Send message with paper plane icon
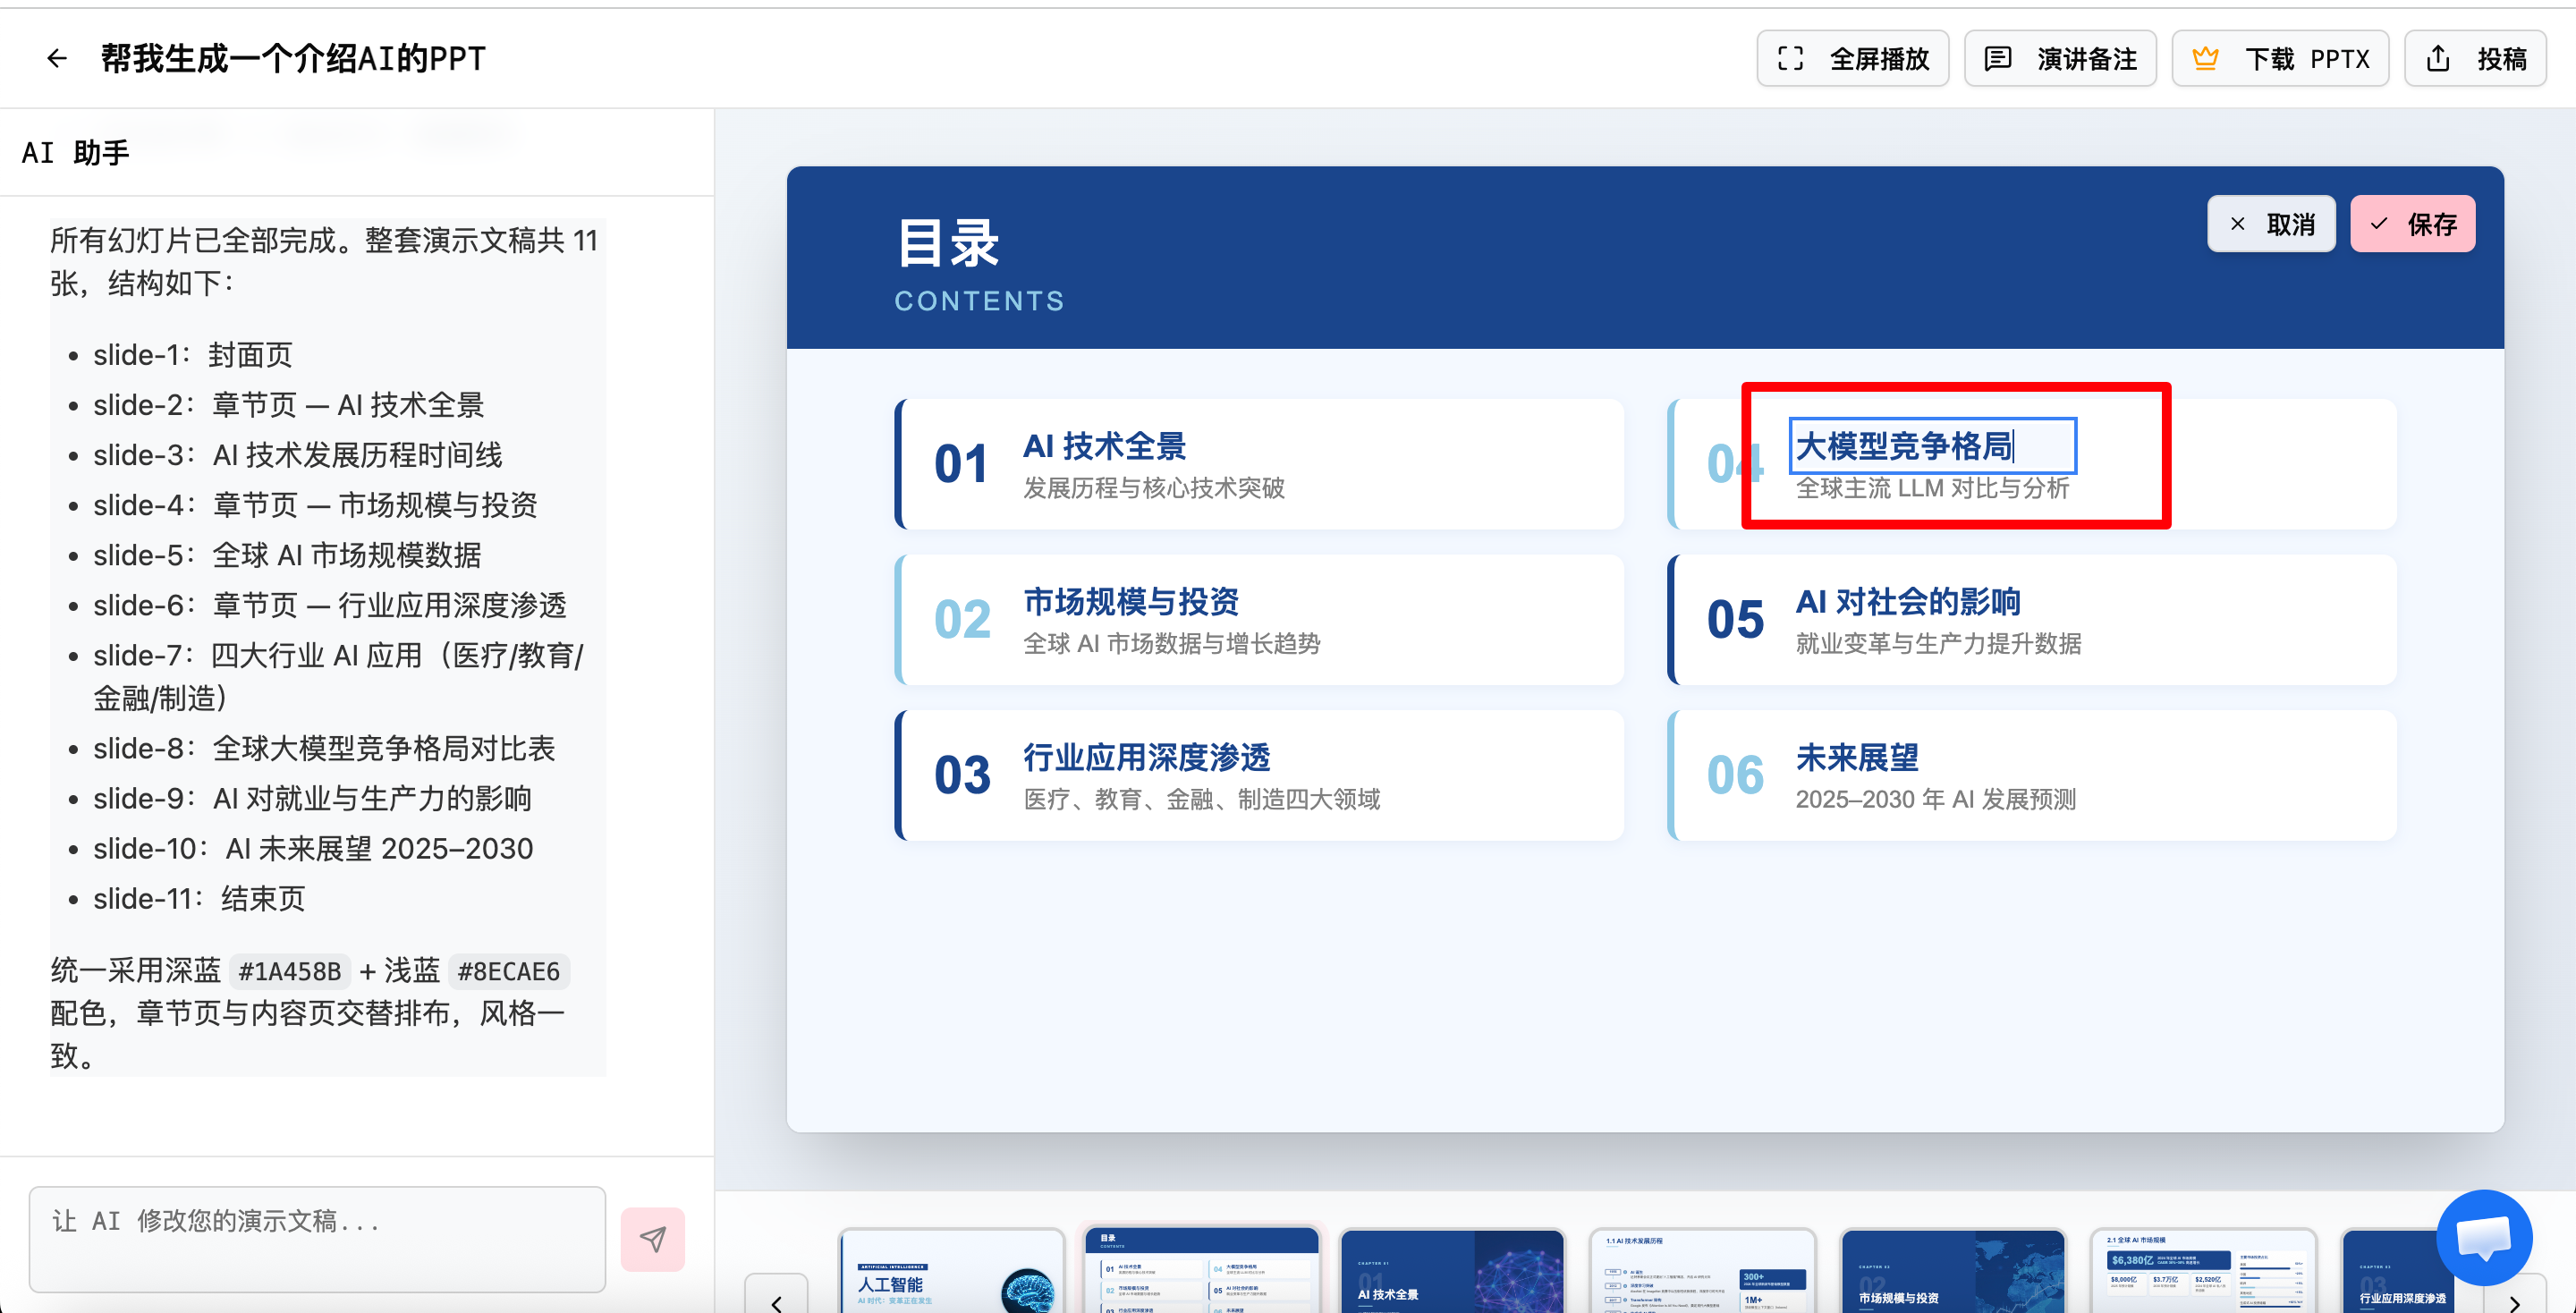The height and width of the screenshot is (1313, 2576). pos(652,1239)
